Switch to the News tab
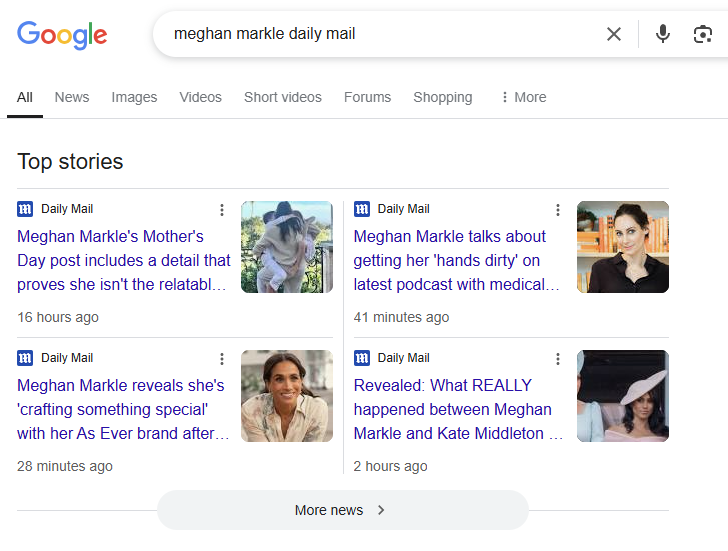Viewport: 728px width, 551px height. click(72, 97)
